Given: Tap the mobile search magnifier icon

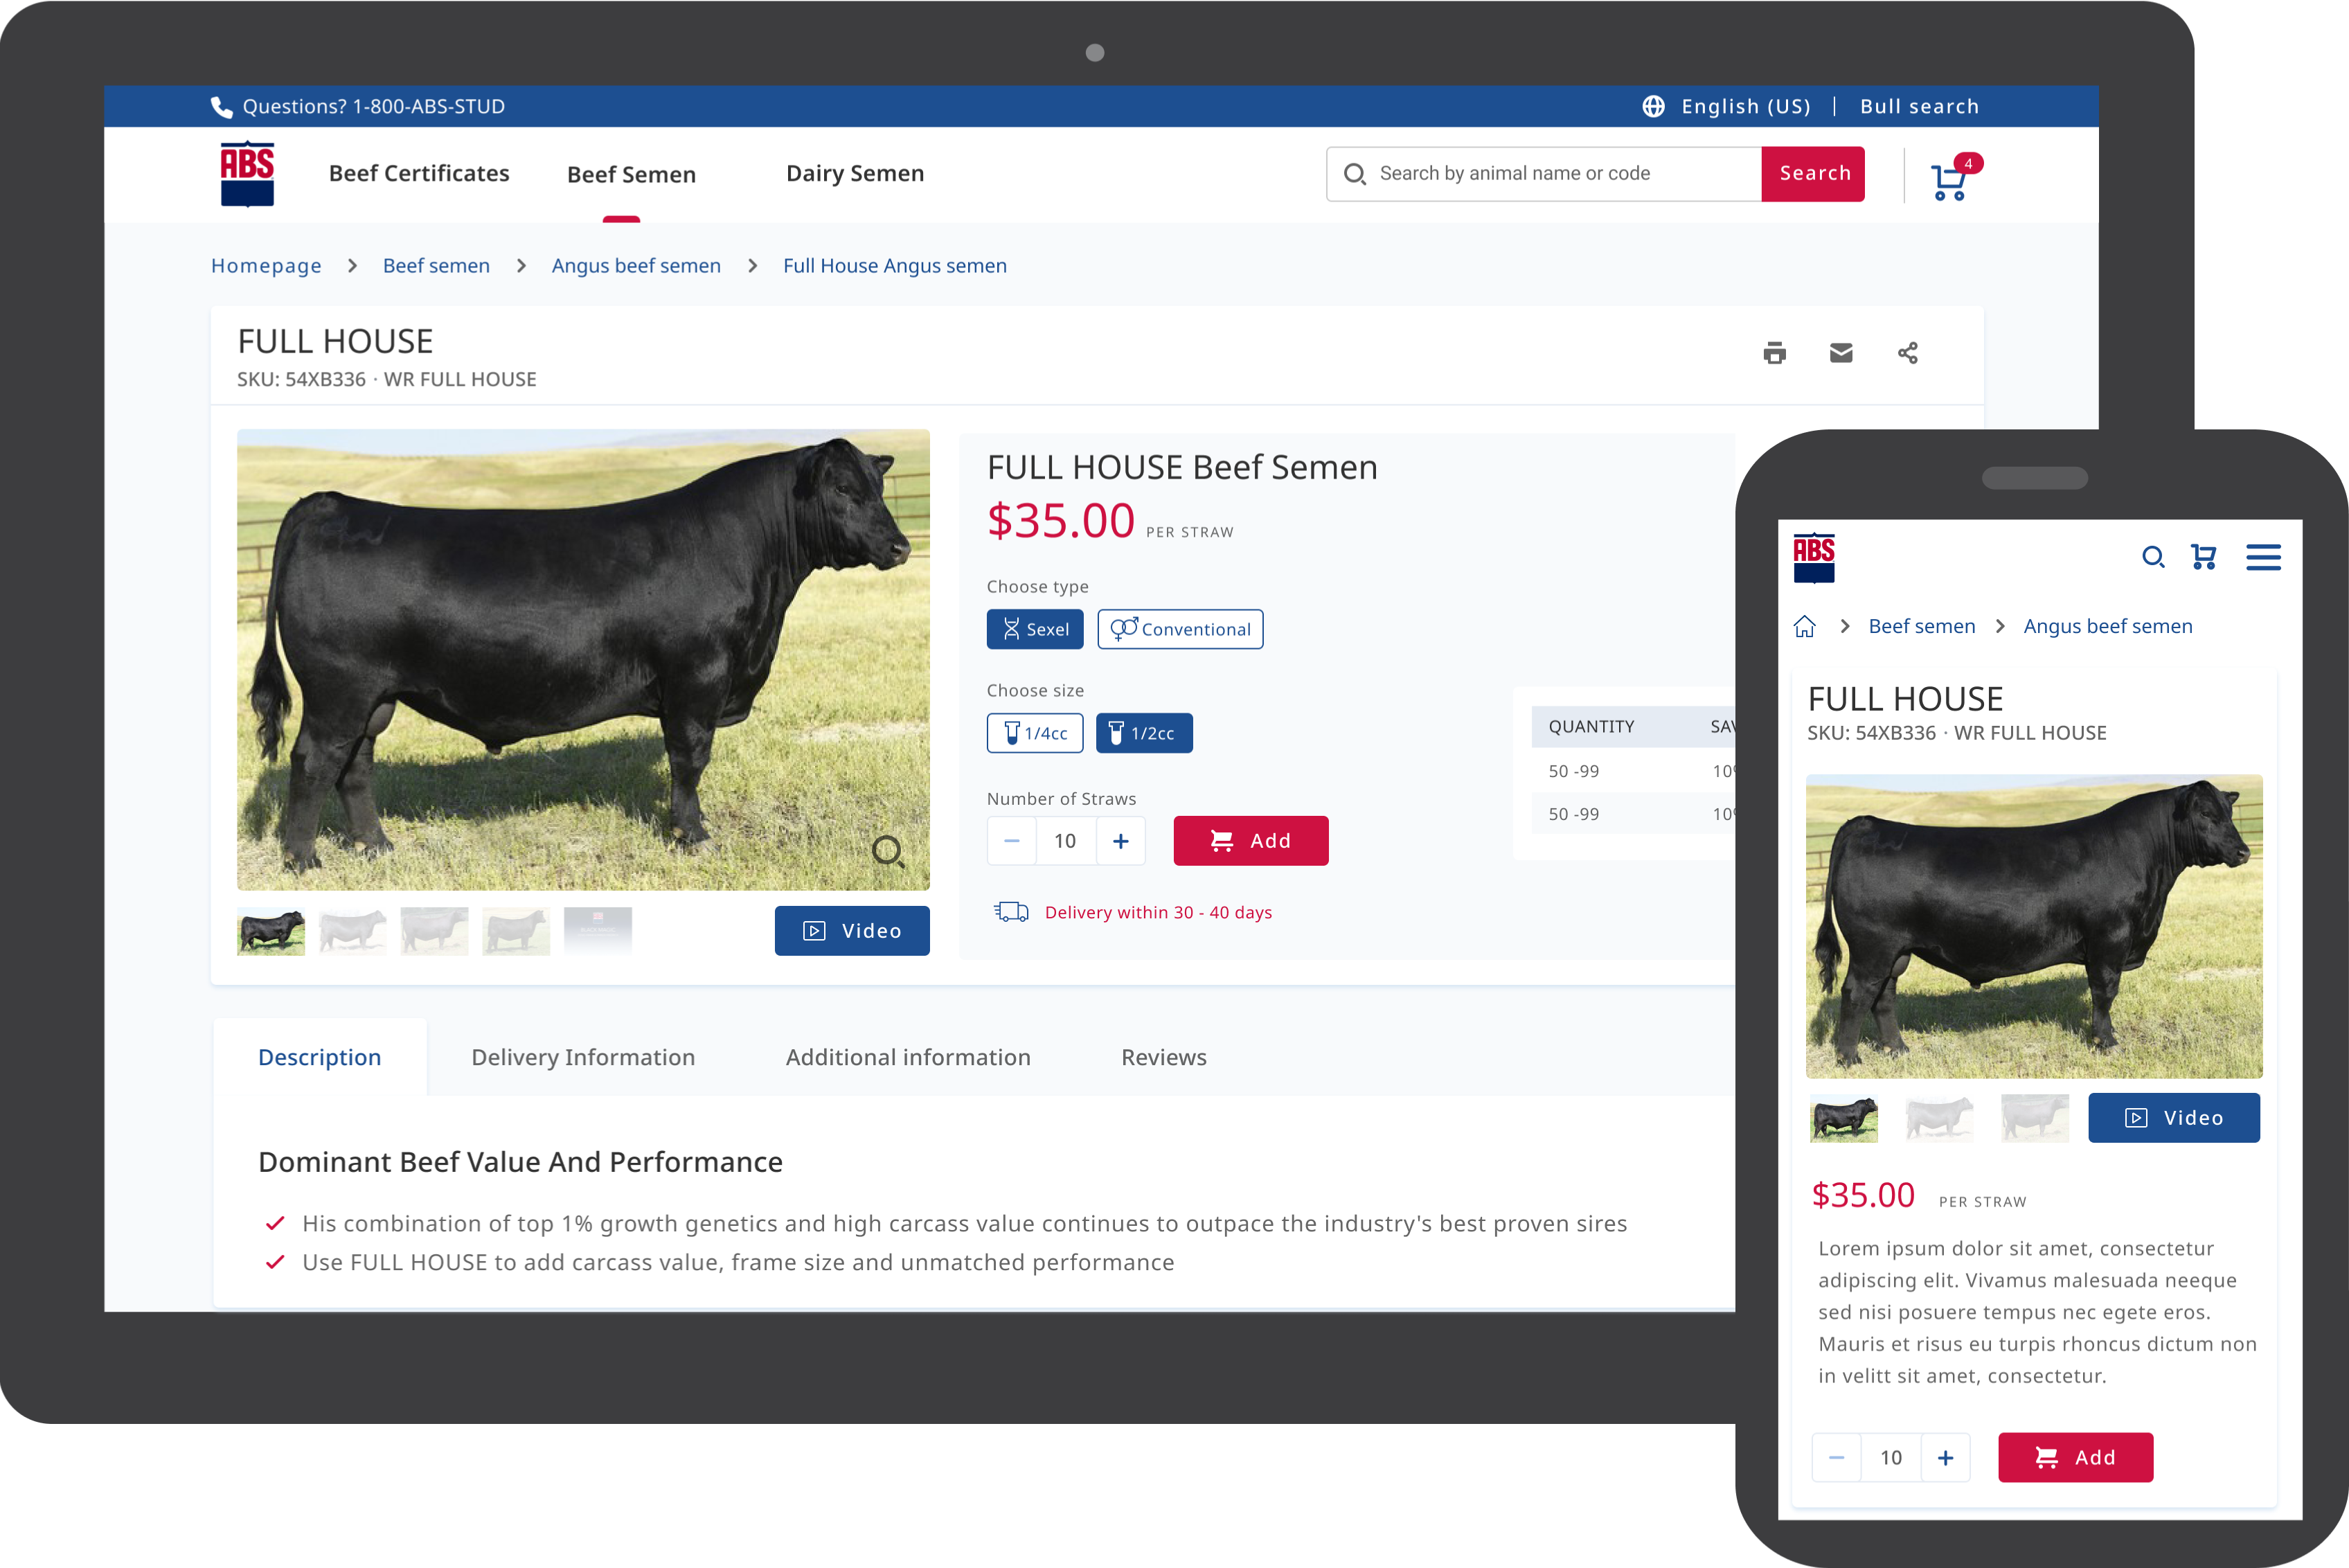Looking at the screenshot, I should tap(2153, 557).
